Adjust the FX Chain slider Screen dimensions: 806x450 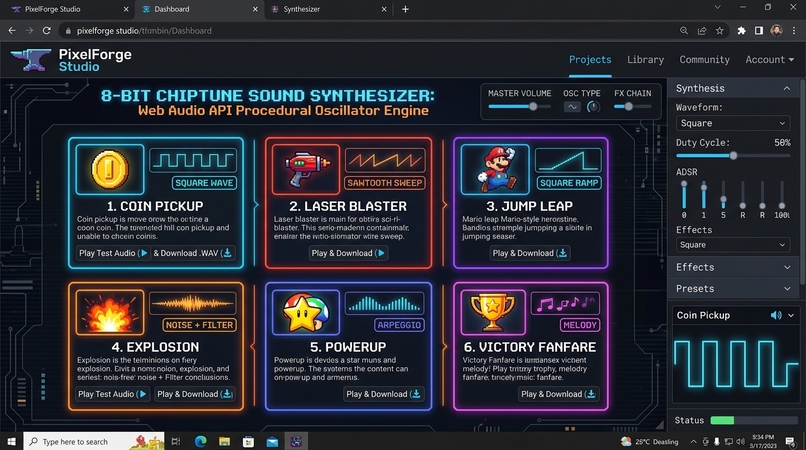[x=632, y=106]
